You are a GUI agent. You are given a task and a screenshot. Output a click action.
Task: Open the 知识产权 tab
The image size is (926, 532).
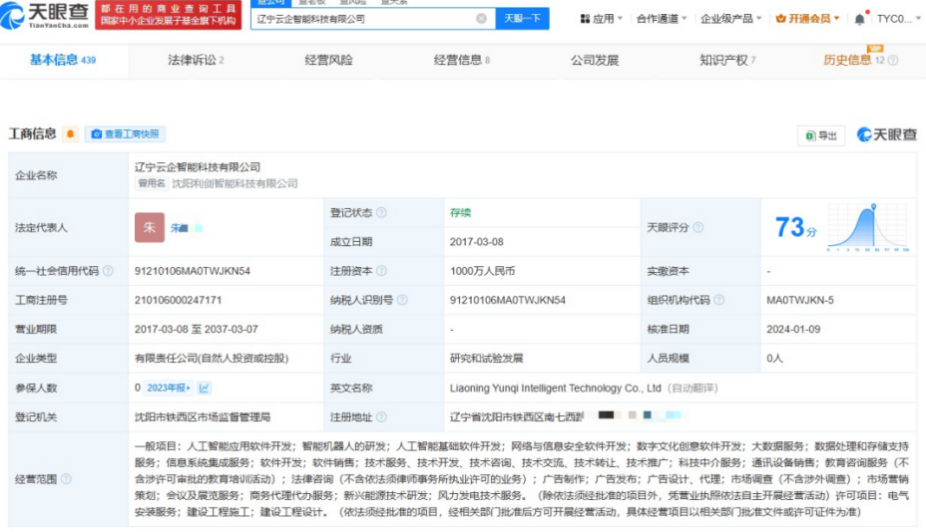point(727,60)
